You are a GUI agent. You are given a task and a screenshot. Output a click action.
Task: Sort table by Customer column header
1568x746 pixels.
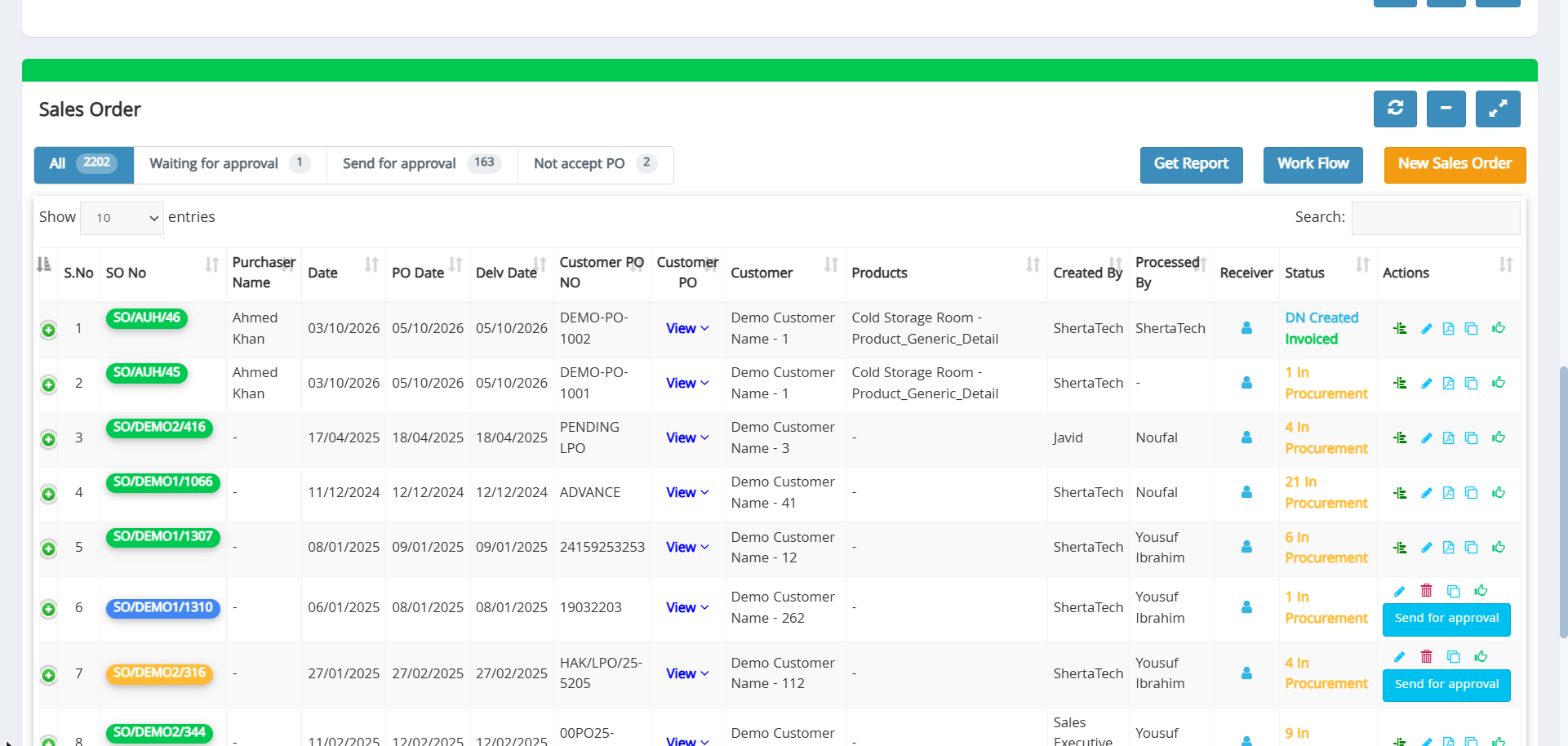(x=785, y=273)
